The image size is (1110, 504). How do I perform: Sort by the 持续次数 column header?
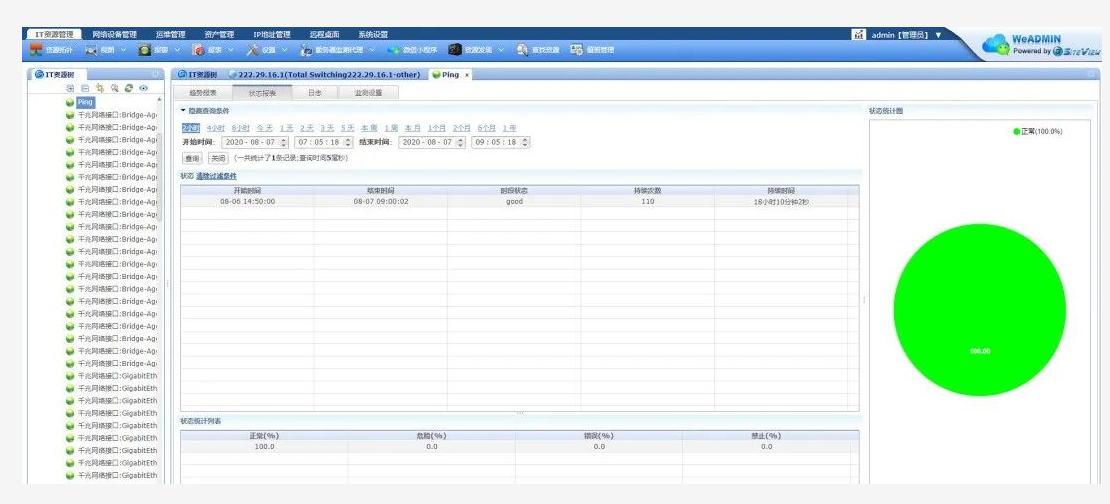point(647,191)
